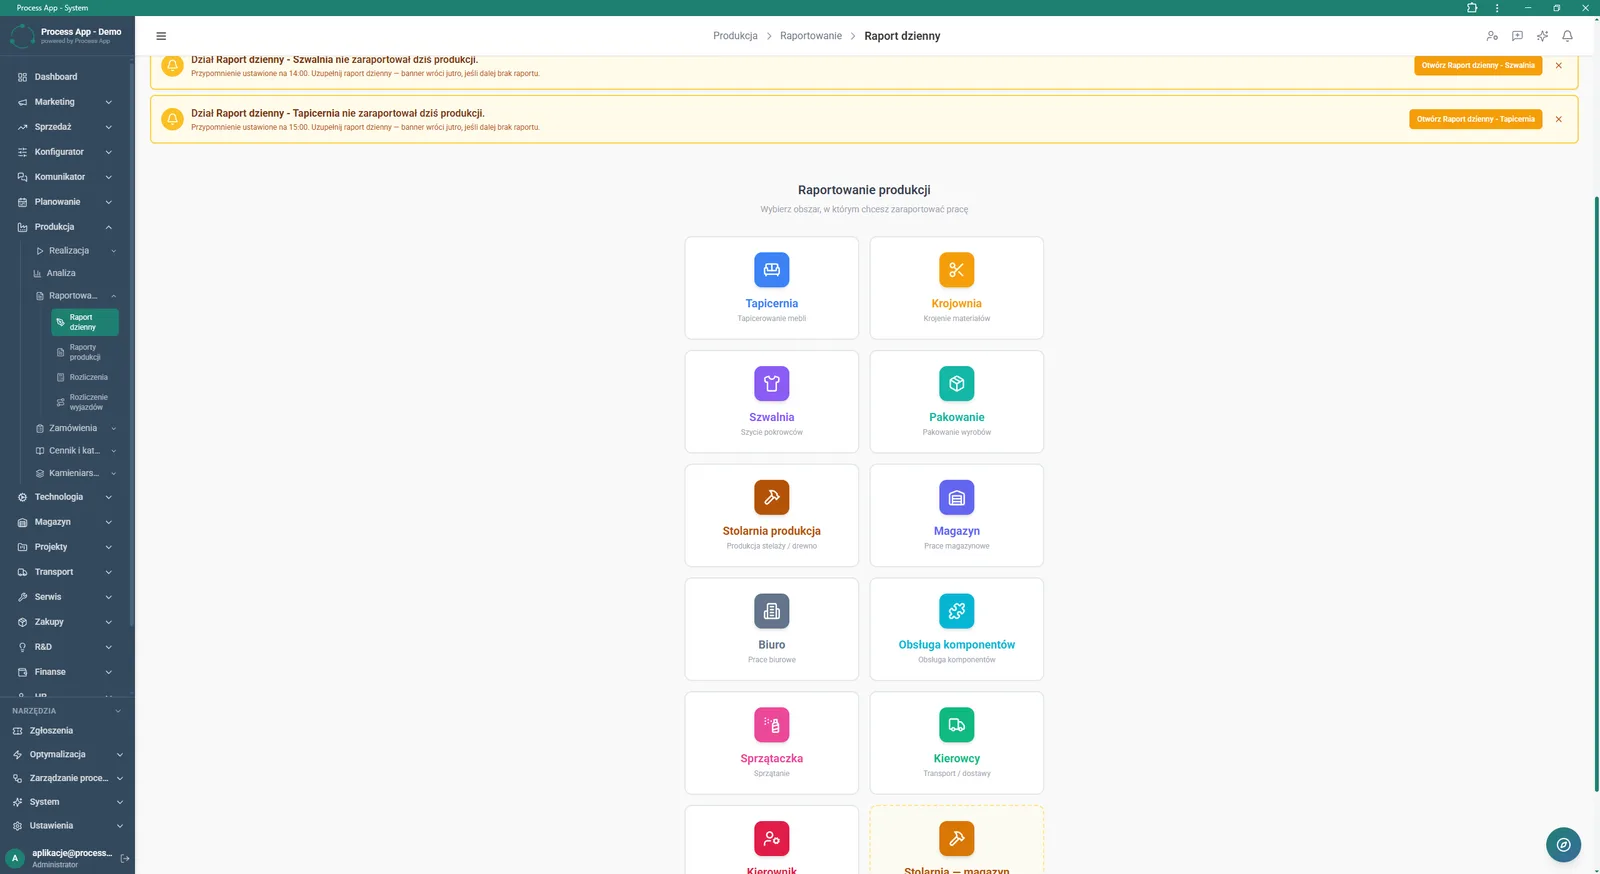Image resolution: width=1600 pixels, height=874 pixels.
Task: Open Raporty produkcji sidebar item
Action: coord(85,352)
